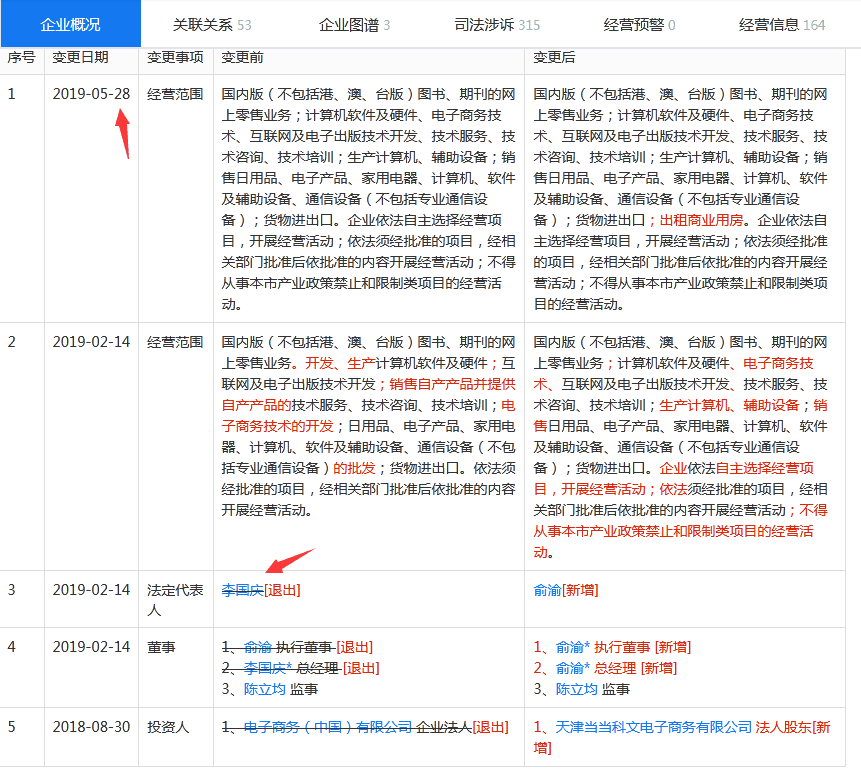Open the 关联关系 53 tab
The image size is (861, 773).
coord(213,23)
